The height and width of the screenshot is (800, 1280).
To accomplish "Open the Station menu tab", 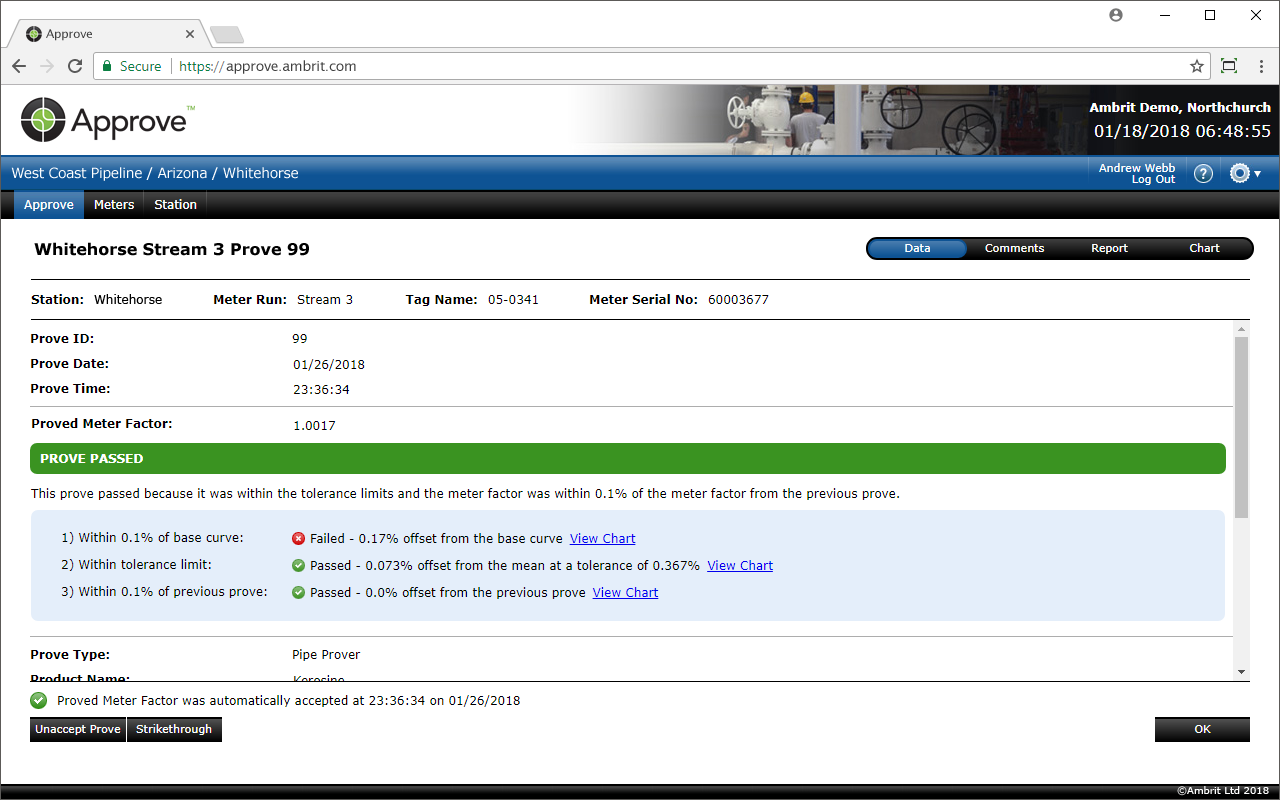I will click(175, 204).
